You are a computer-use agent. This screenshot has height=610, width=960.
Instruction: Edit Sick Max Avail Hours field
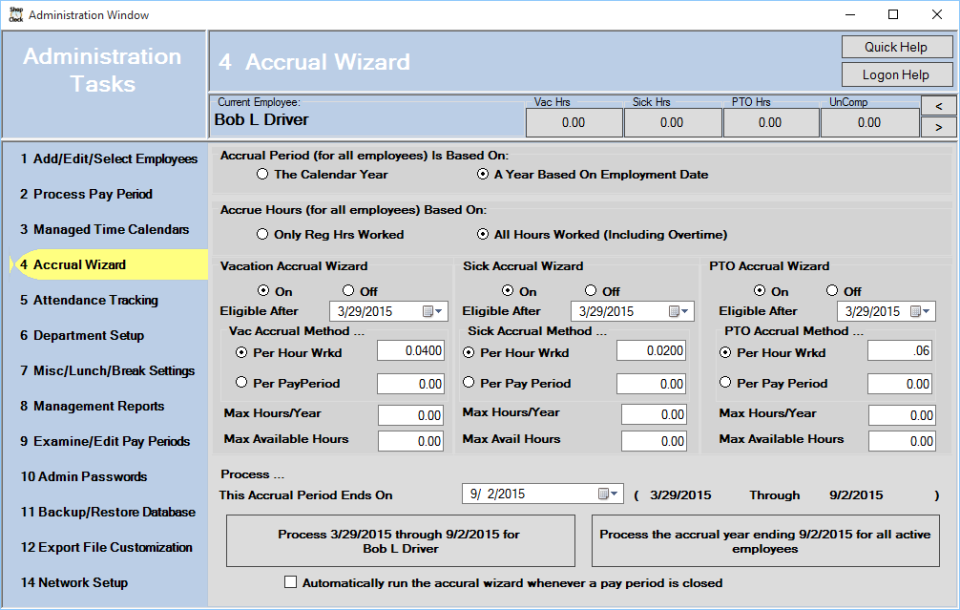(653, 441)
